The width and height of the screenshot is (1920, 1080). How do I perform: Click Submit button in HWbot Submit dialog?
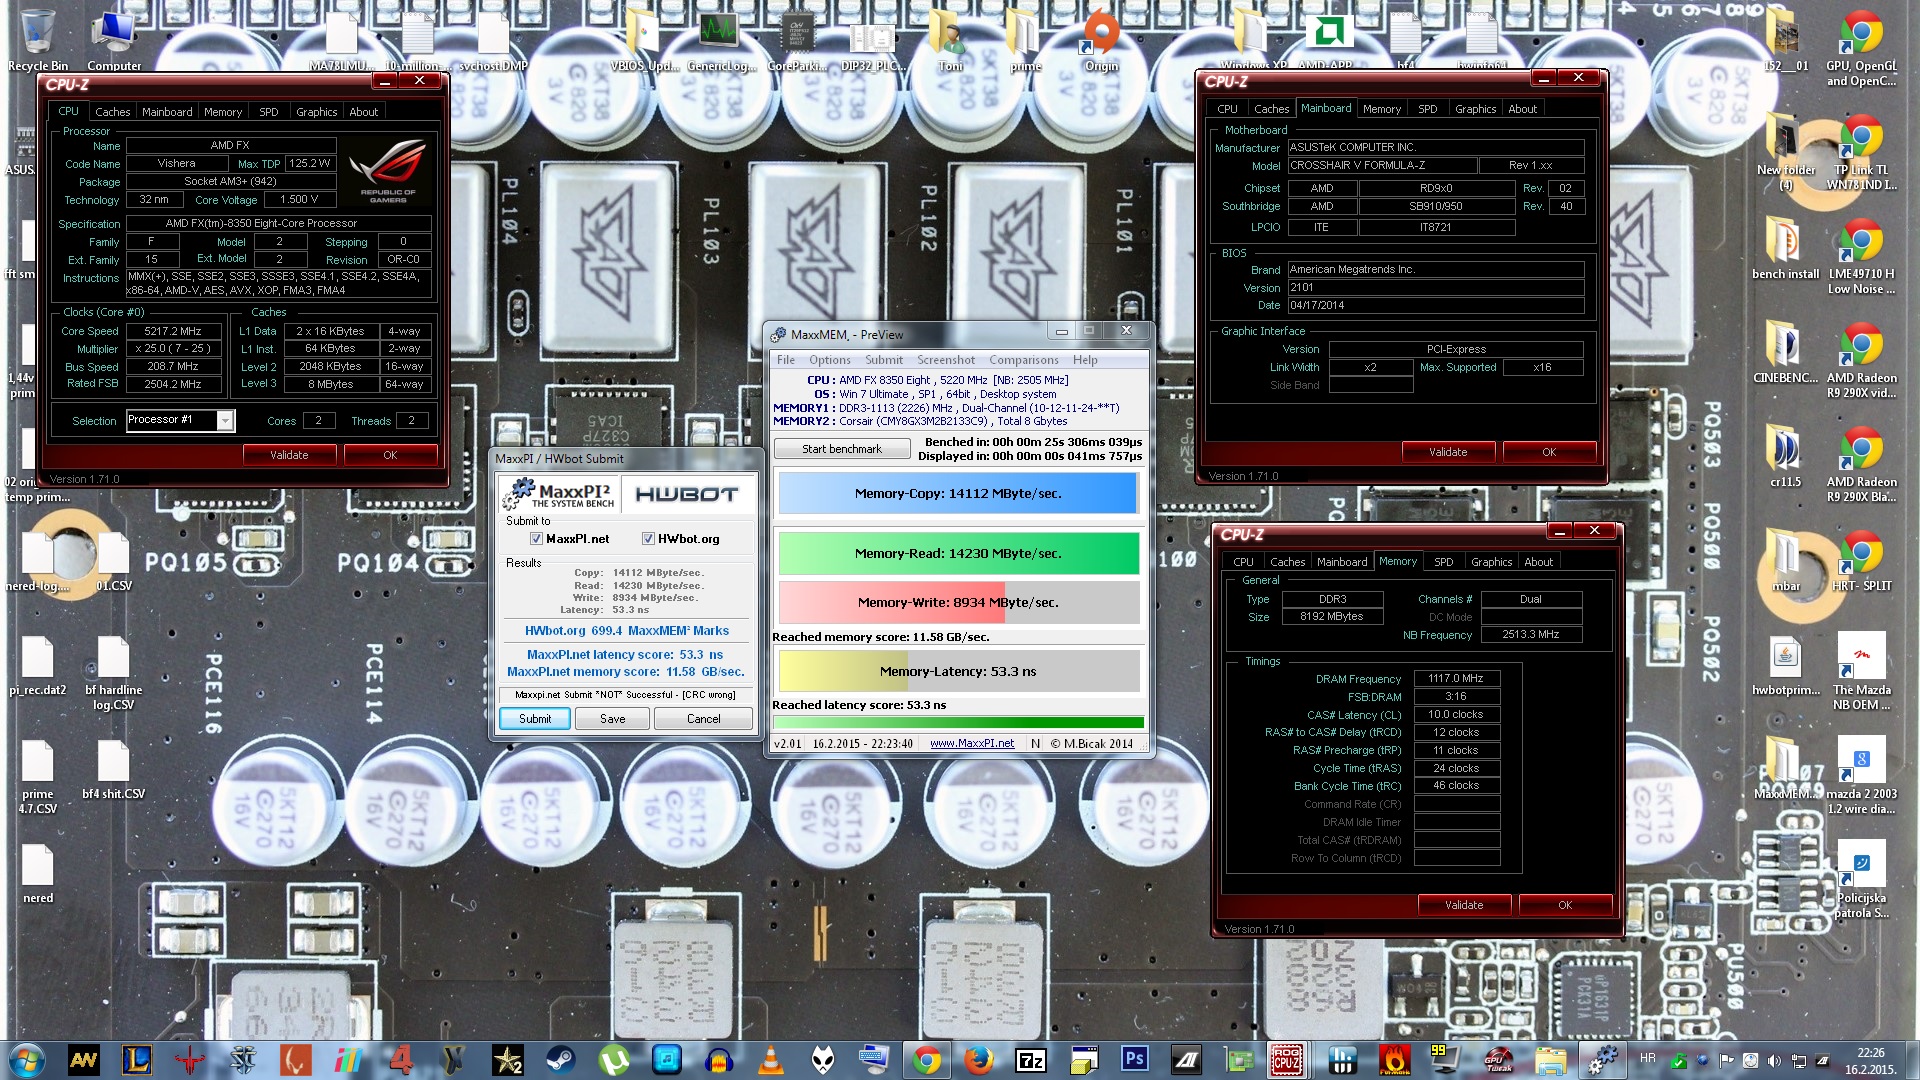pyautogui.click(x=535, y=719)
